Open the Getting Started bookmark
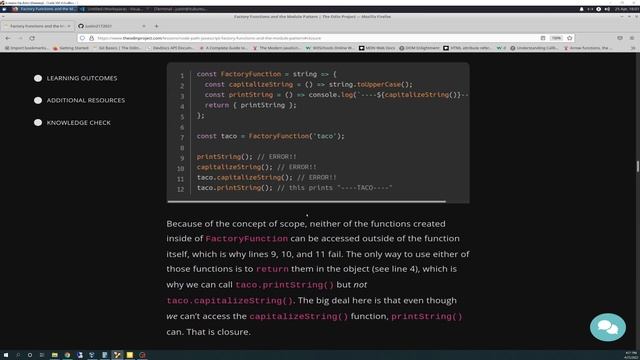640x360 pixels. pos(71,48)
